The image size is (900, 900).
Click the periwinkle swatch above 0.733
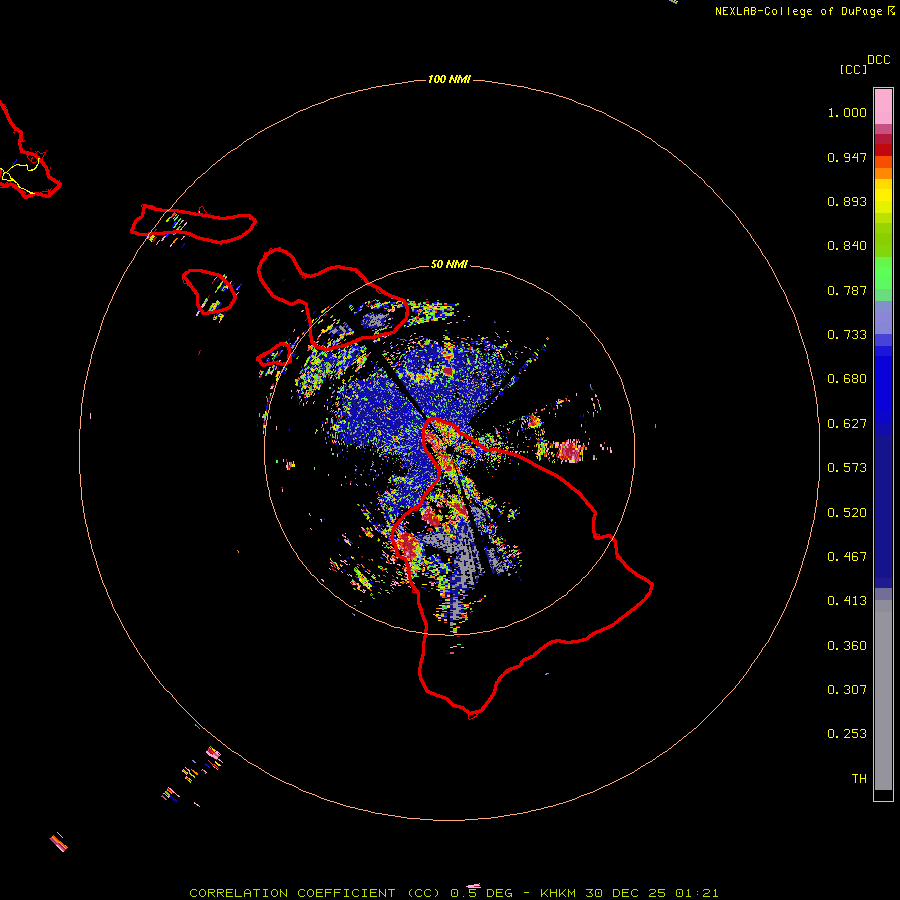(883, 317)
